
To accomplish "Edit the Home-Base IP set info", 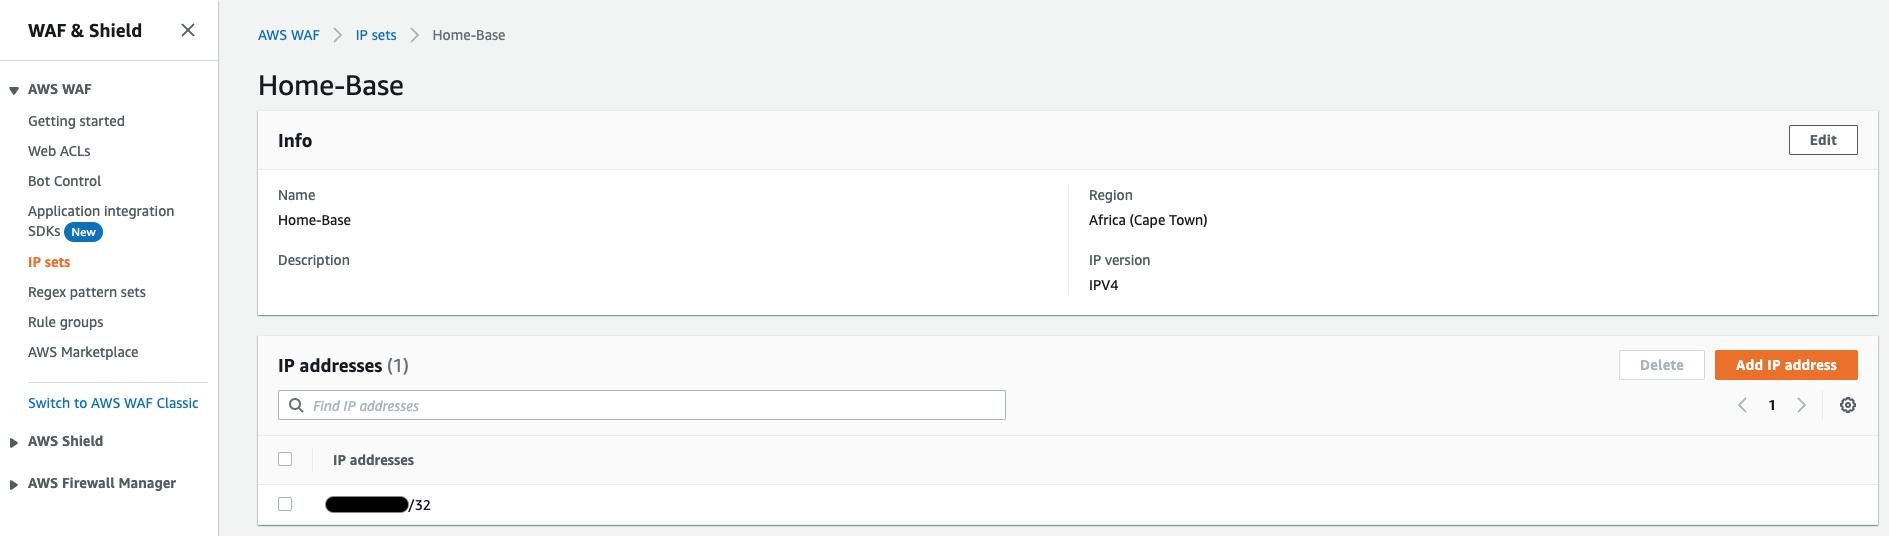I will (x=1823, y=140).
